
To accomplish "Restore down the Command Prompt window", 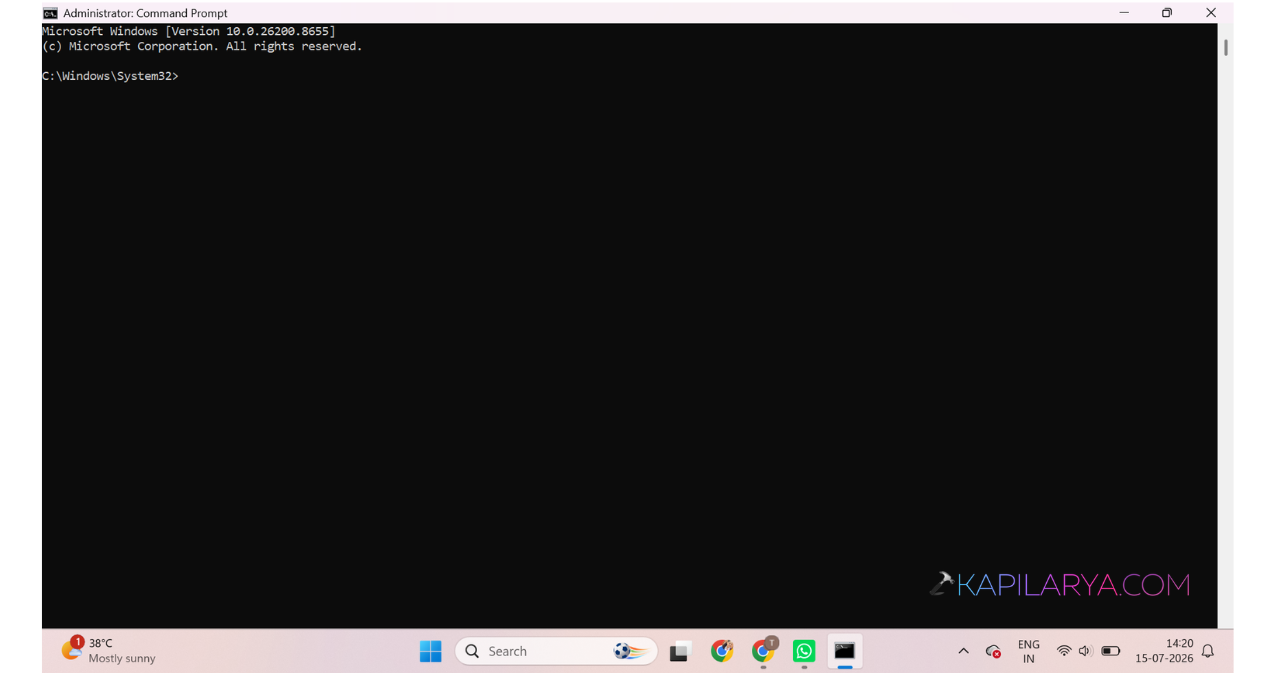I will click(x=1167, y=13).
